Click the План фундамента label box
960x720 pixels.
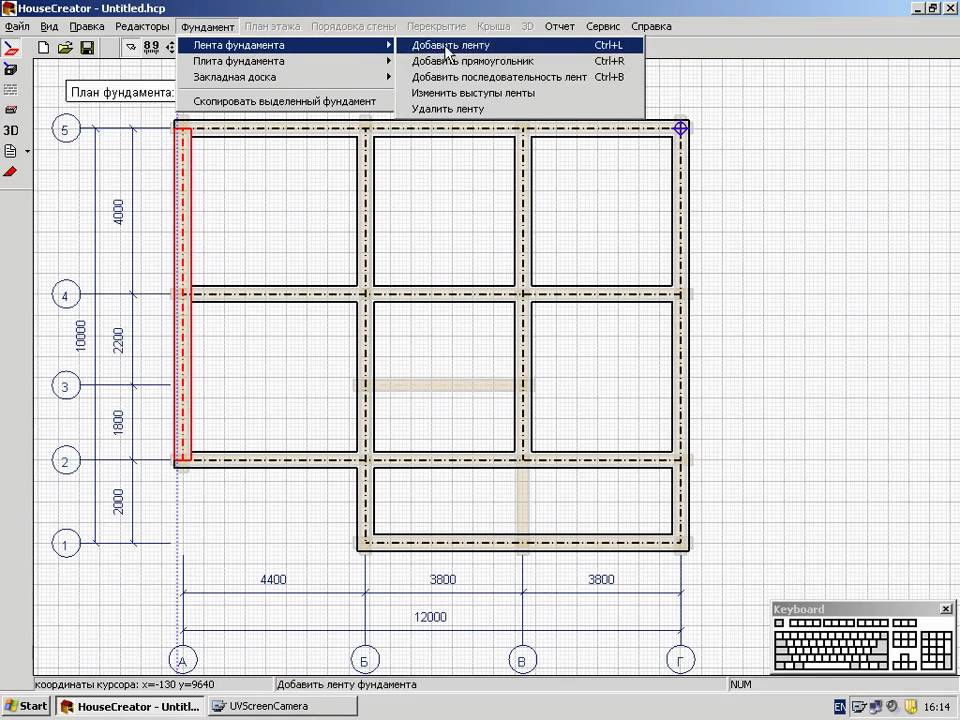[121, 92]
